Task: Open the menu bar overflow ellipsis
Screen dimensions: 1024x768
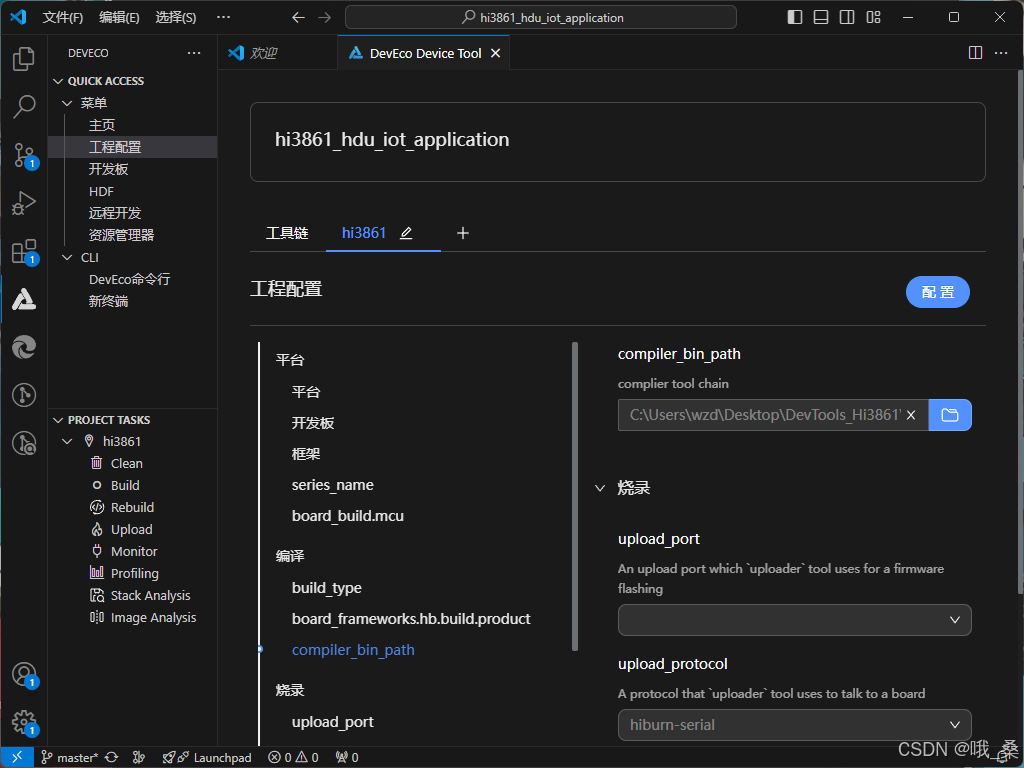Action: click(223, 18)
